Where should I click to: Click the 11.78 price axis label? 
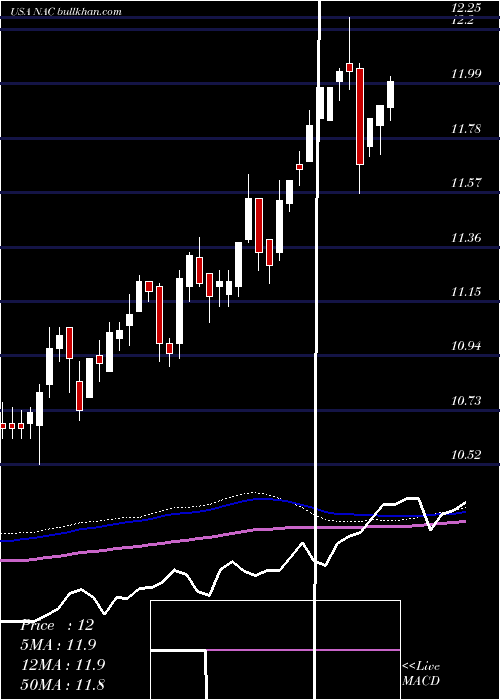466,129
